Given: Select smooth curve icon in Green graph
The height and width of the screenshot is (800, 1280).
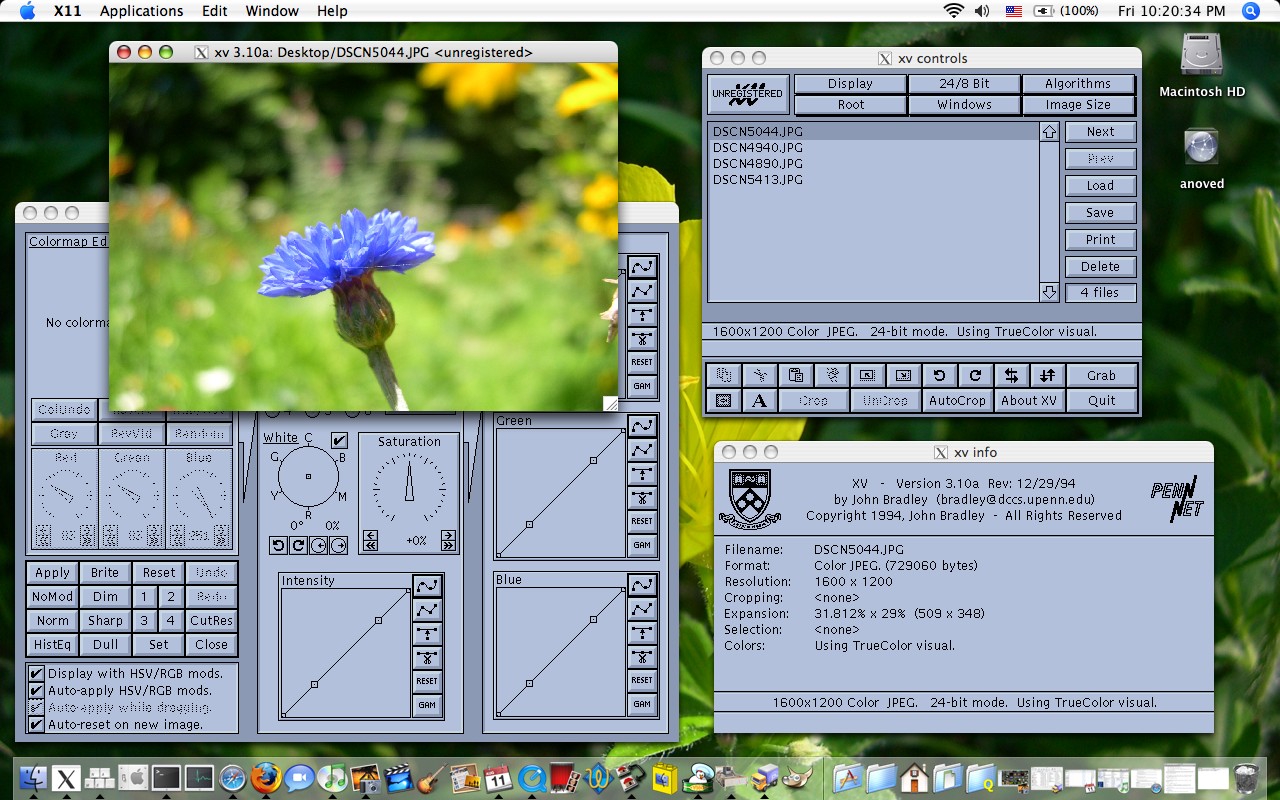Looking at the screenshot, I should point(642,426).
